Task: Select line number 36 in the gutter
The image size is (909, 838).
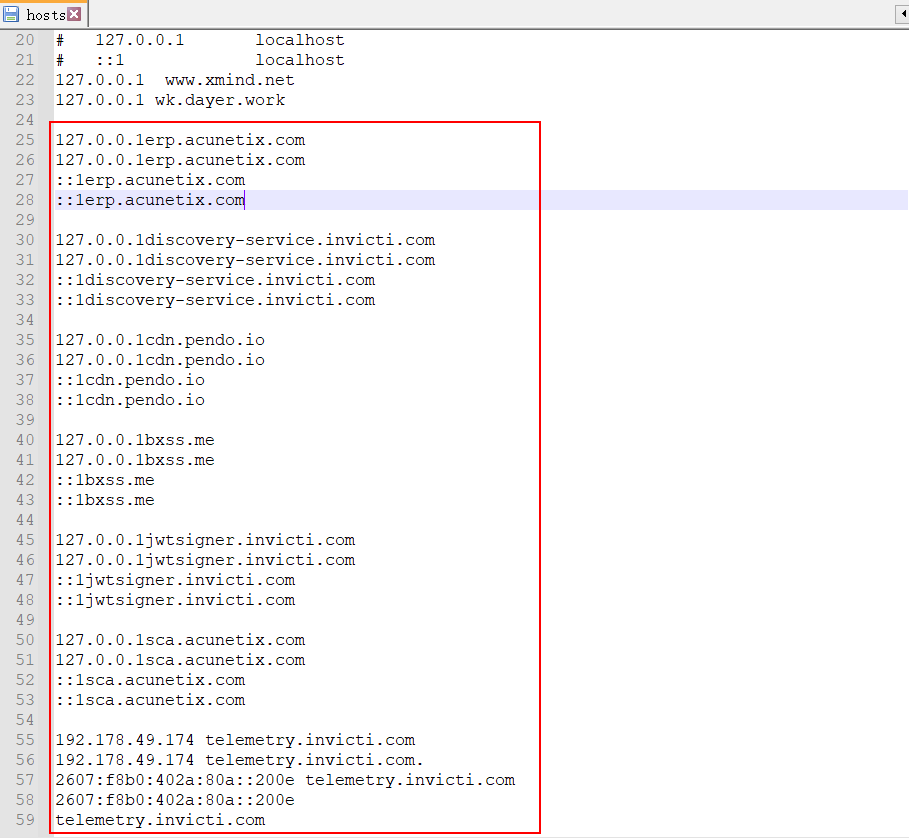Action: [x=25, y=360]
